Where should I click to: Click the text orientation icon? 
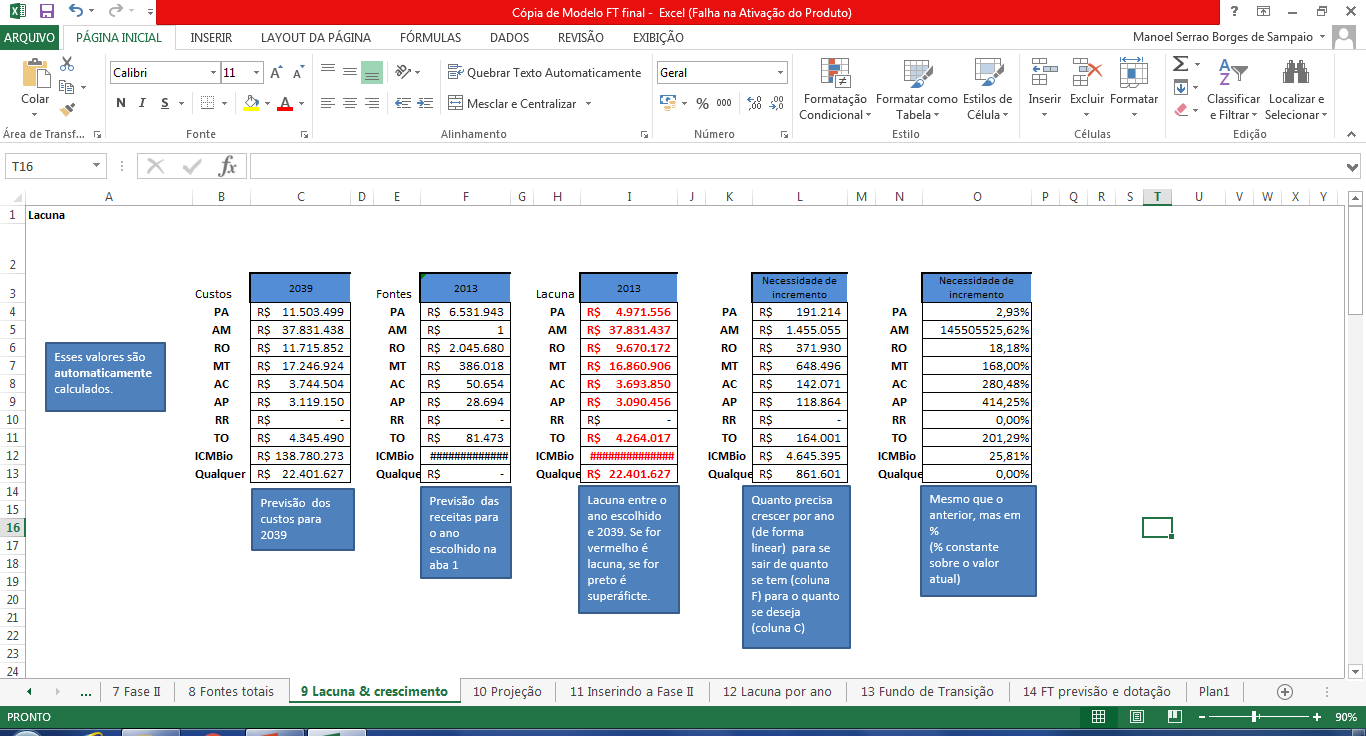403,72
